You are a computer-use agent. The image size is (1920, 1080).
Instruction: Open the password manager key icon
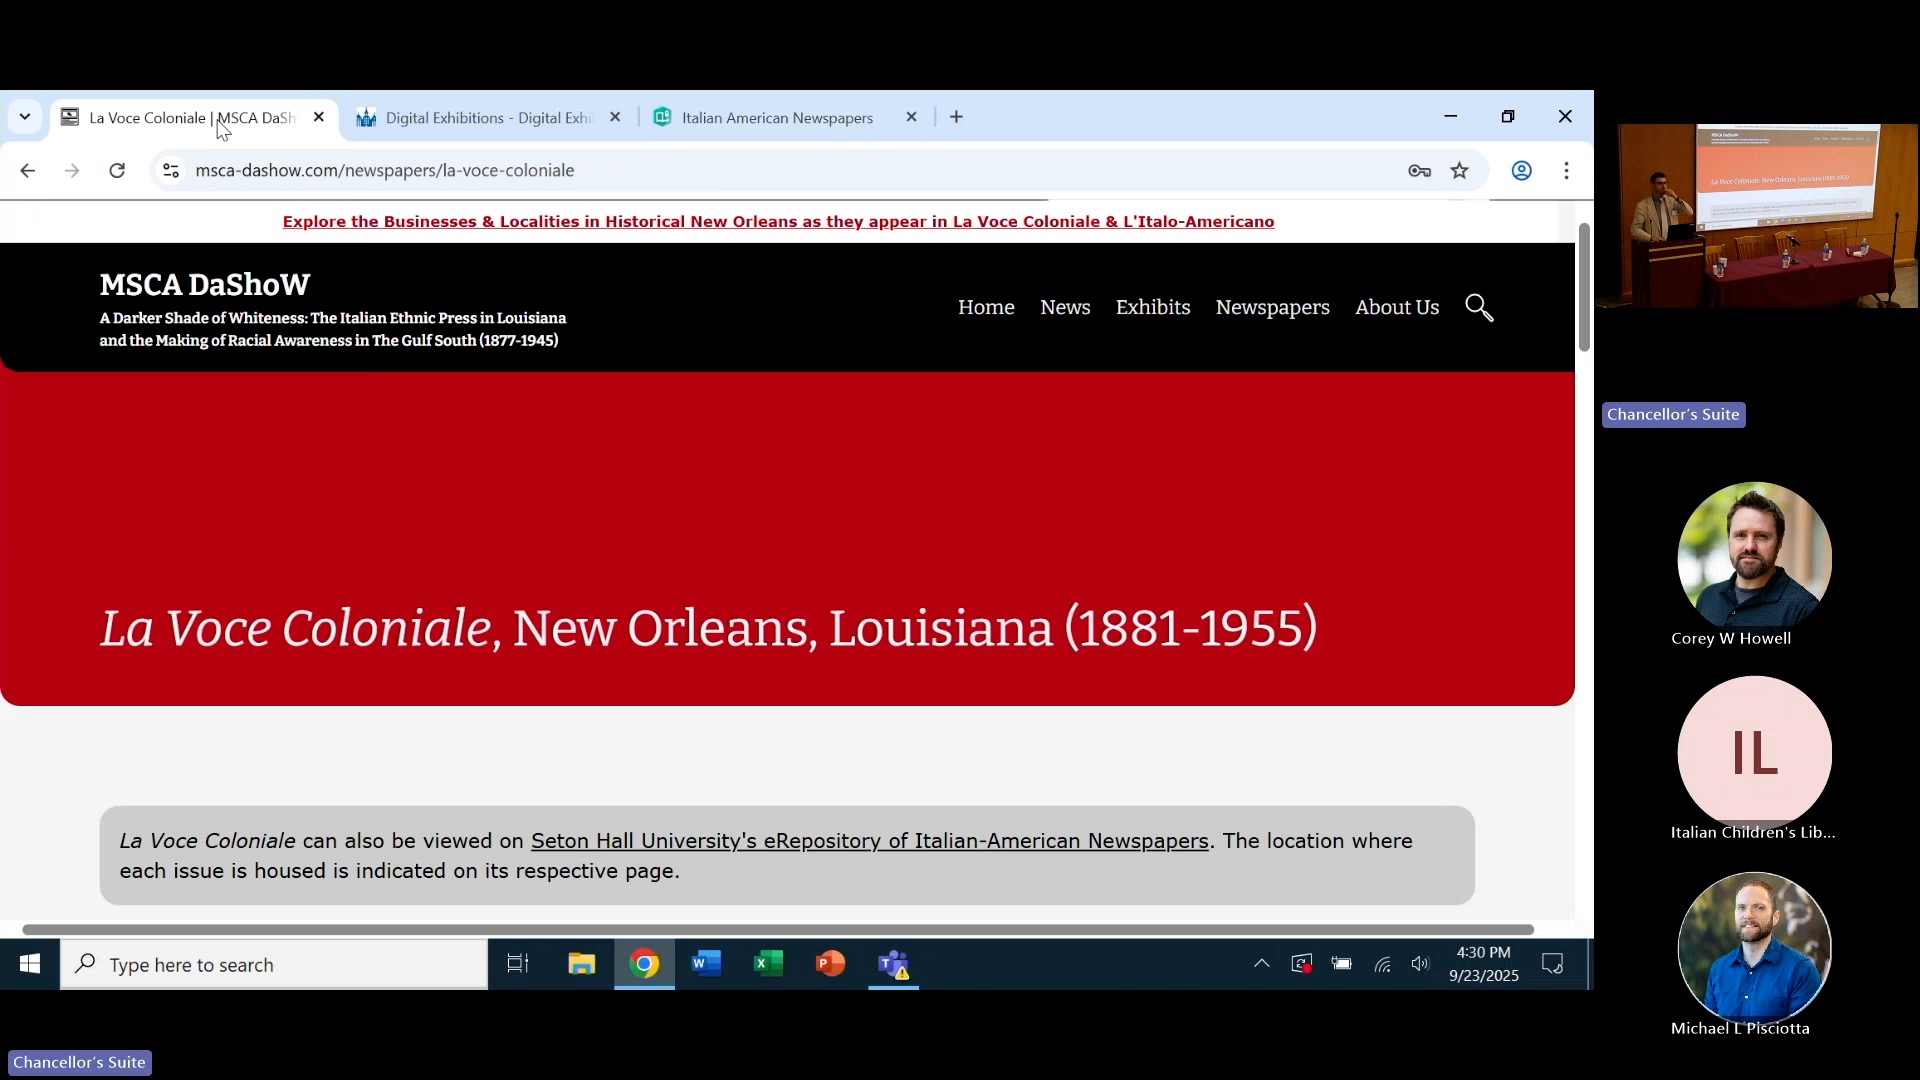click(1419, 171)
